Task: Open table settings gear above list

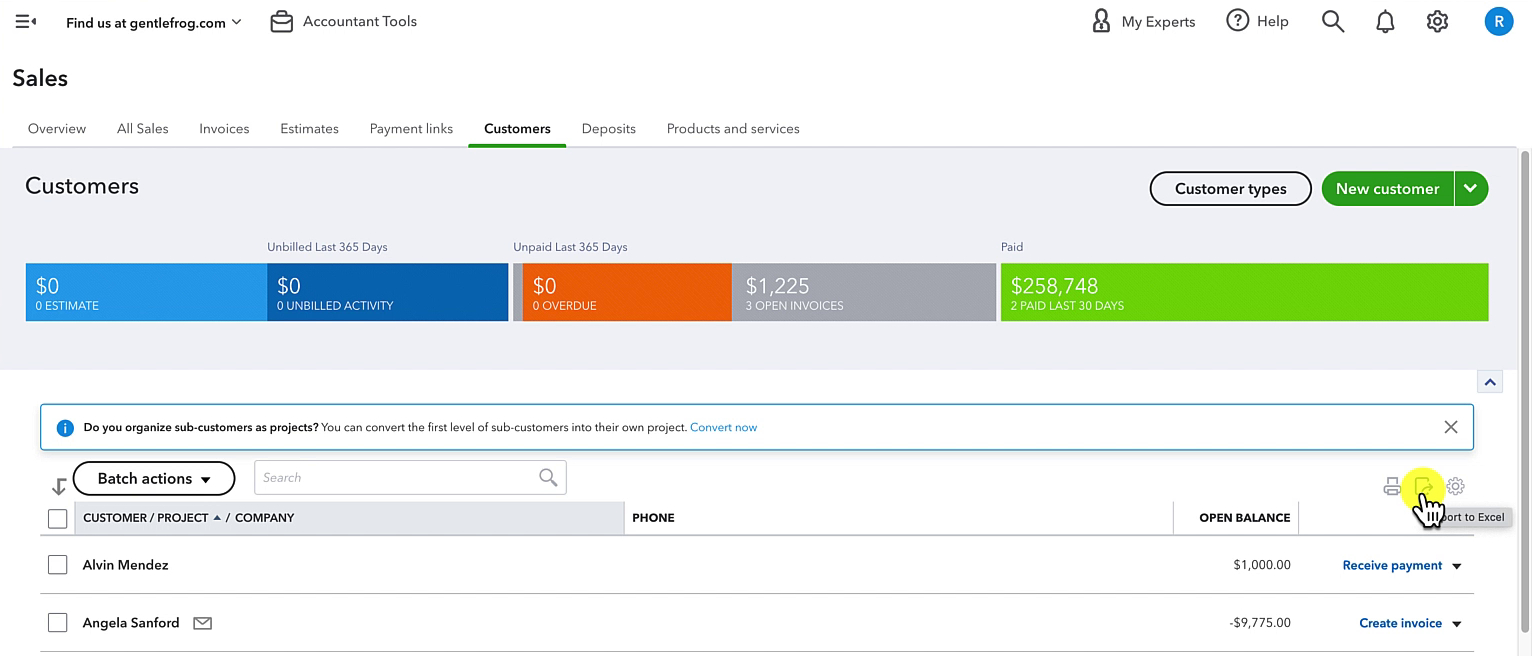Action: click(1456, 487)
